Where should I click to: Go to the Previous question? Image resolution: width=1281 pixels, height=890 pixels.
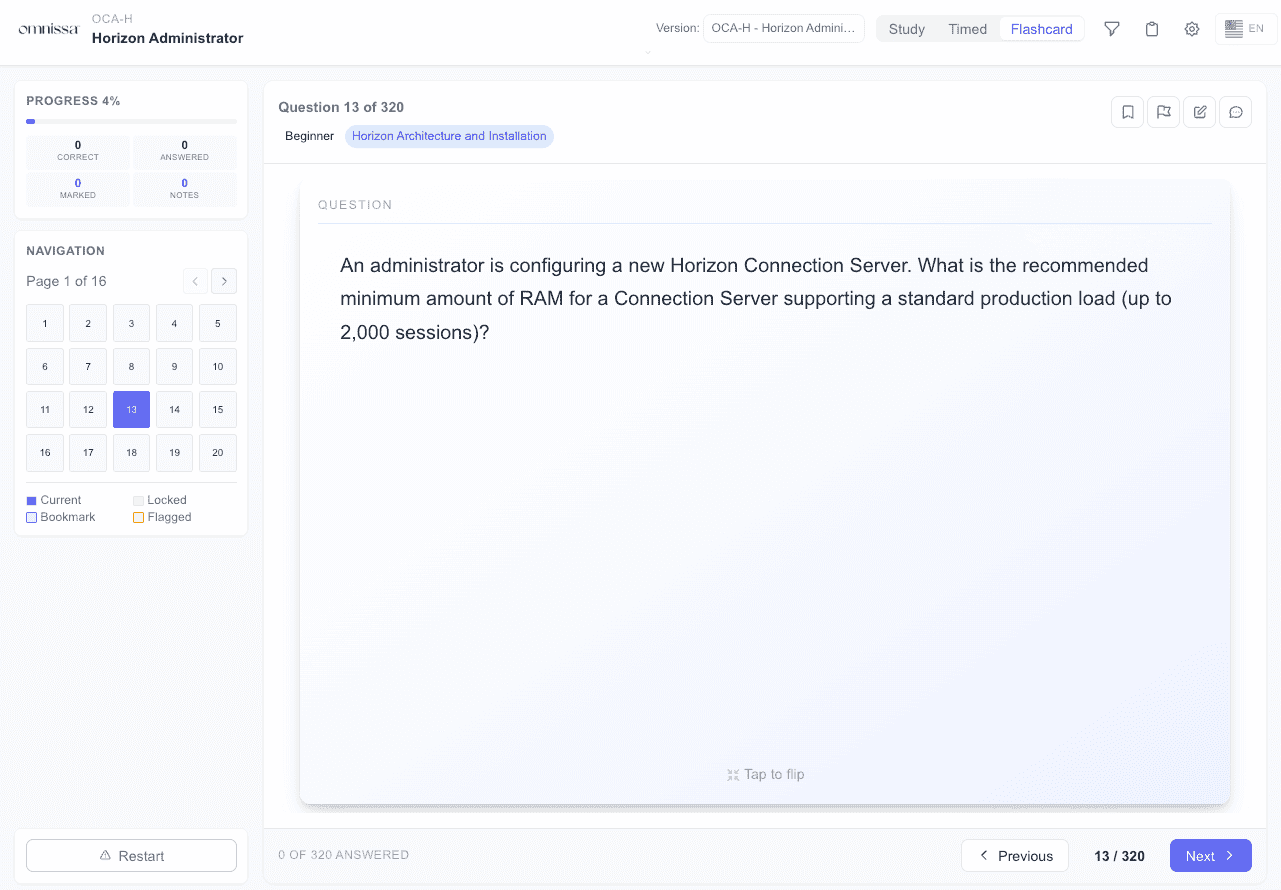pos(1015,856)
